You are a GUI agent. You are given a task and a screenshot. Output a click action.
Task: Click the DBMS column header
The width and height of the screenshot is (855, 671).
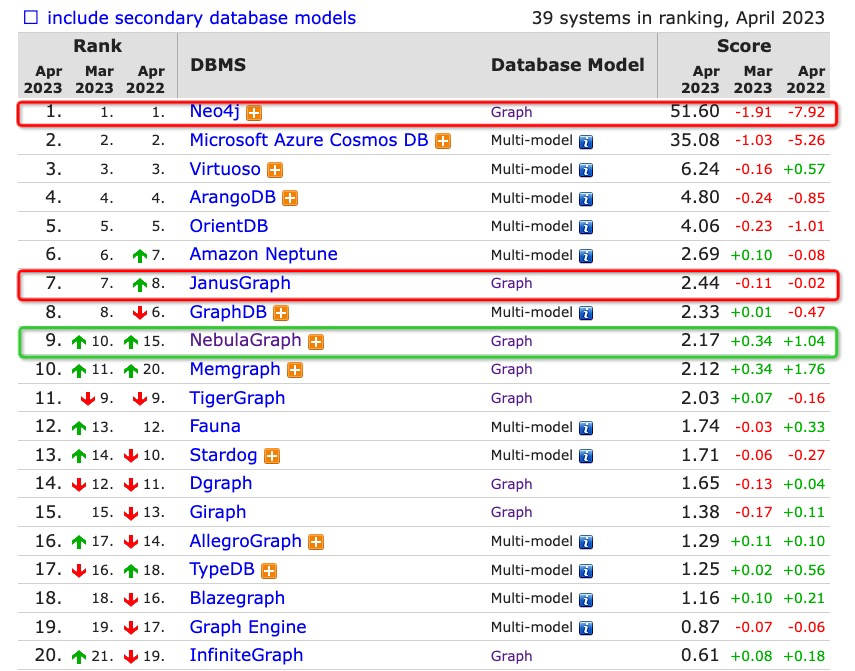(x=218, y=65)
